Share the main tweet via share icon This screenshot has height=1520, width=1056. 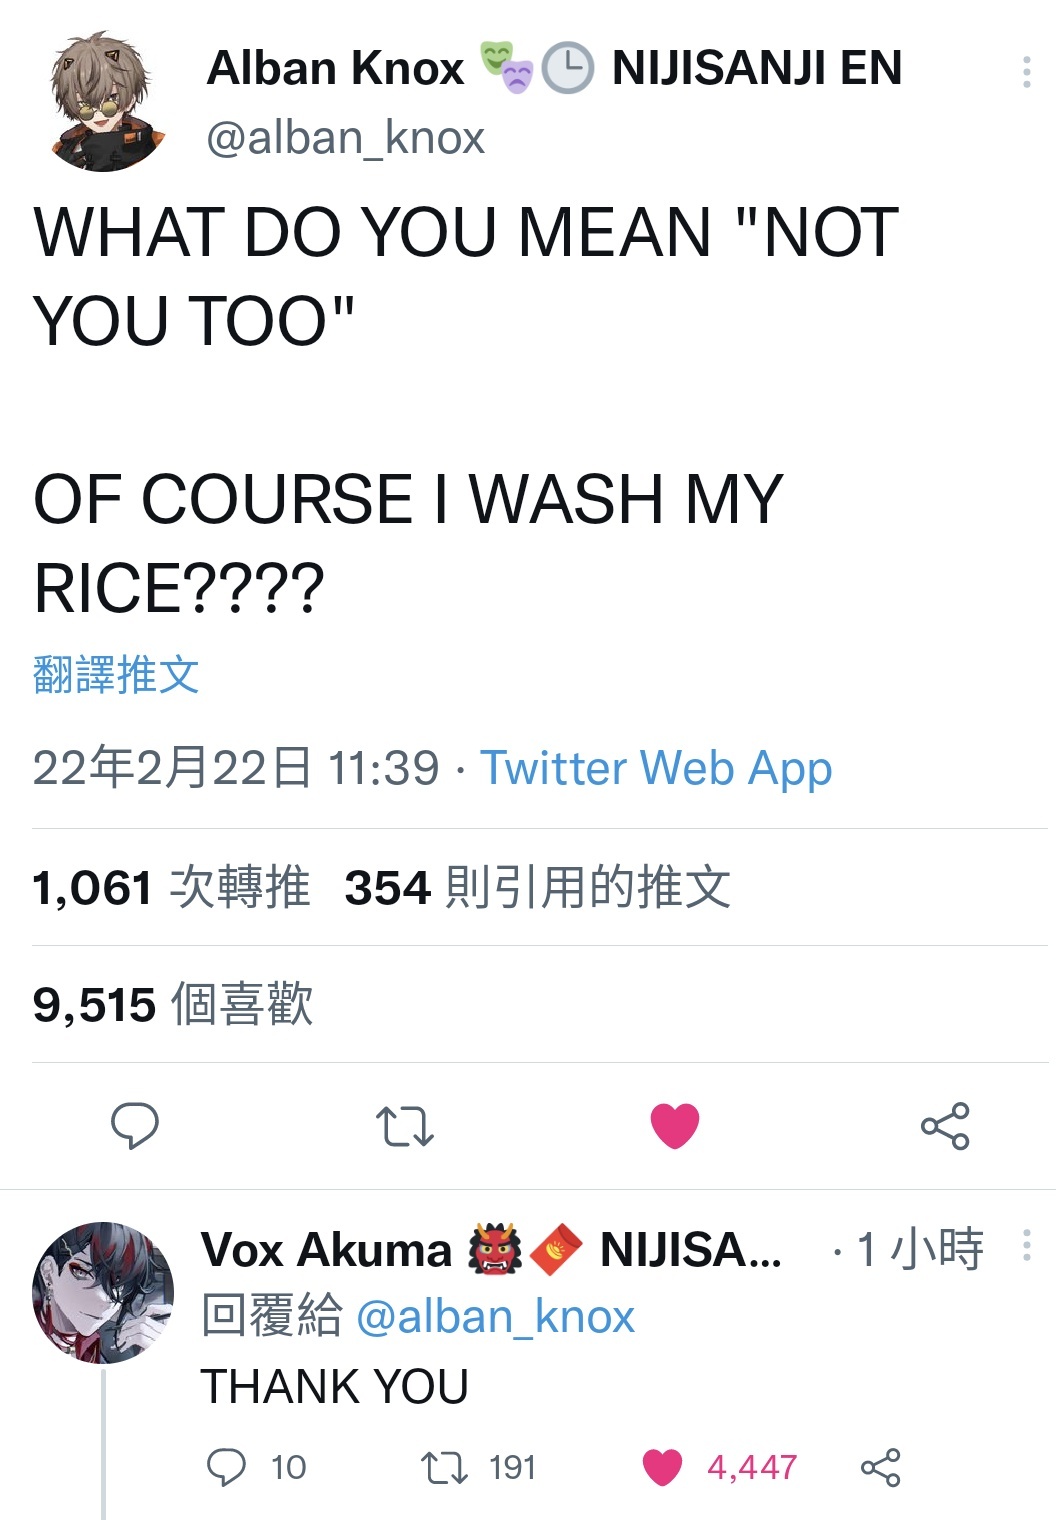point(945,1126)
